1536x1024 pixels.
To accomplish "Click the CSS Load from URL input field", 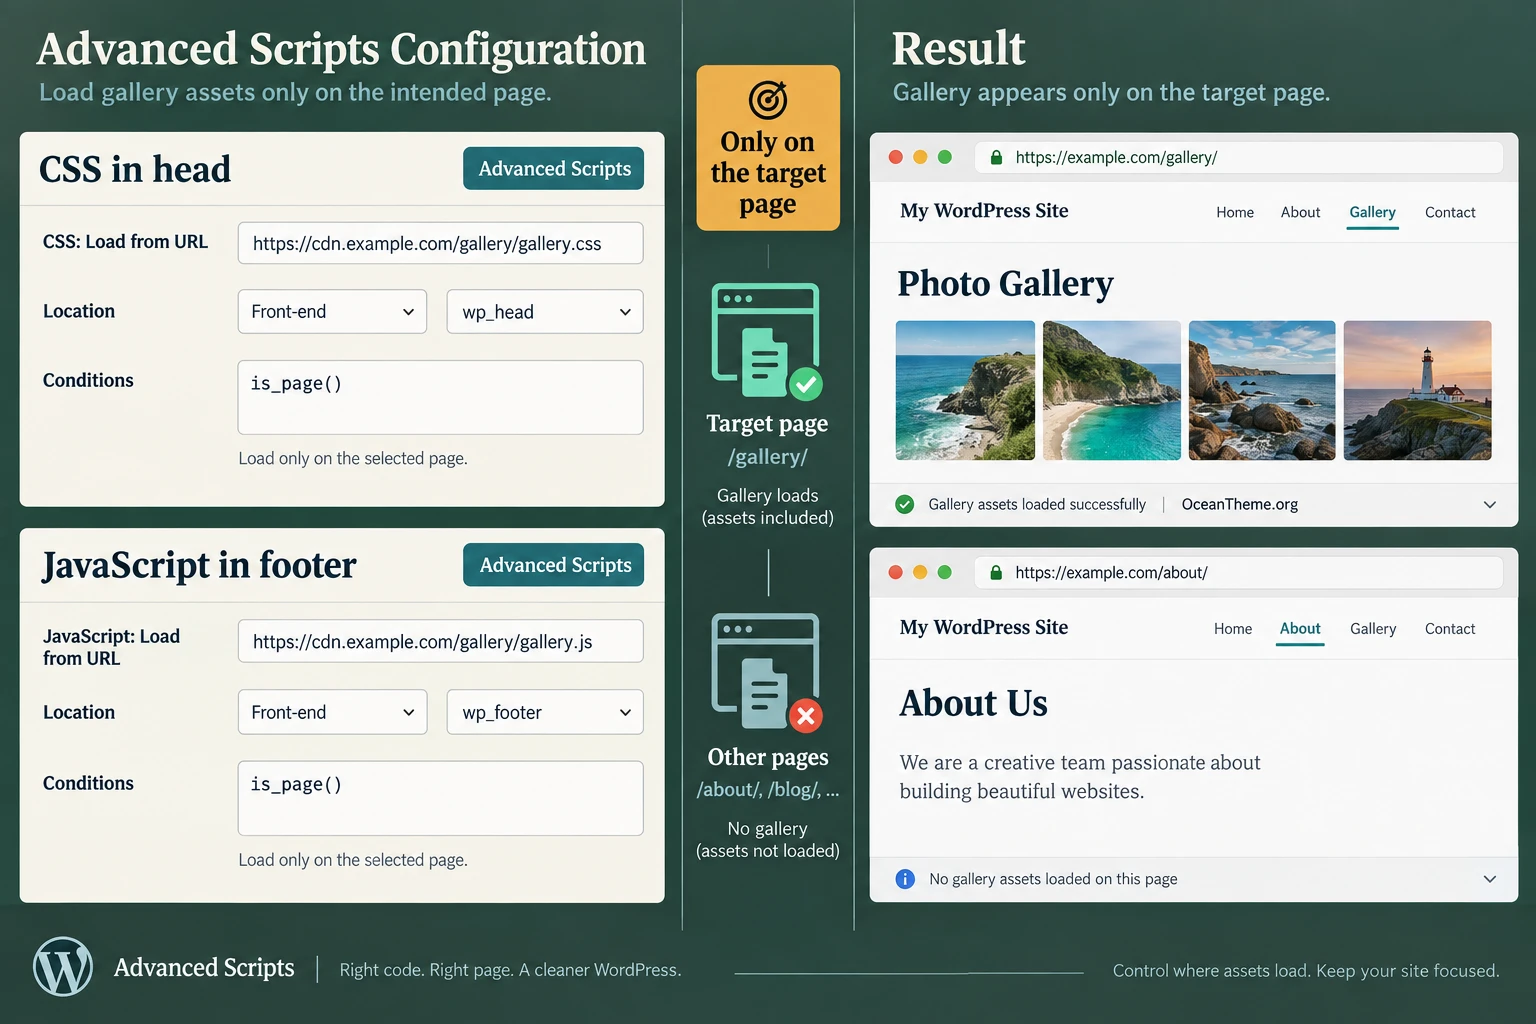I will 440,243.
